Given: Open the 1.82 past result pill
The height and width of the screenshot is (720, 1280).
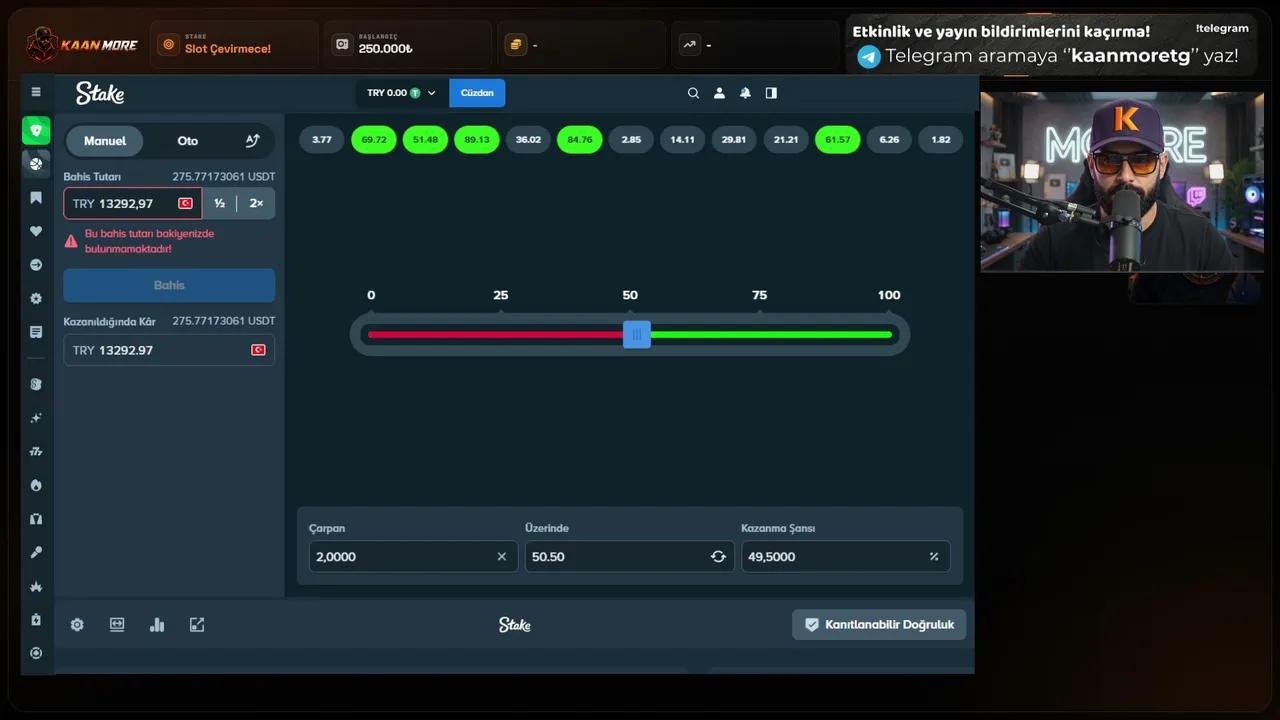Looking at the screenshot, I should (941, 140).
